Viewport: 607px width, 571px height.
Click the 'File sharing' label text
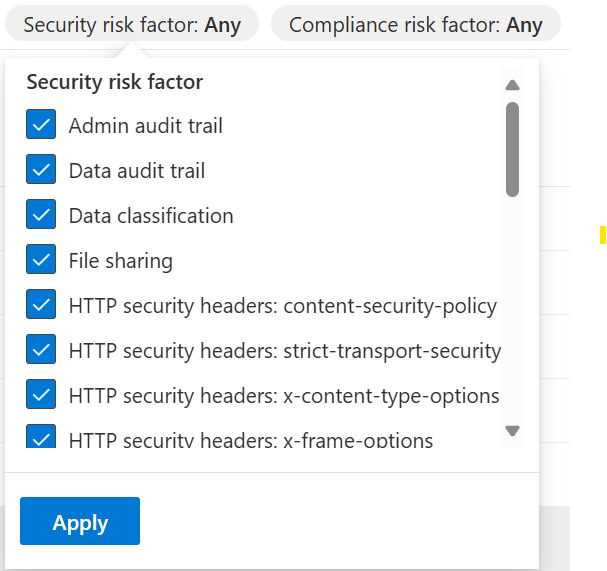(121, 261)
